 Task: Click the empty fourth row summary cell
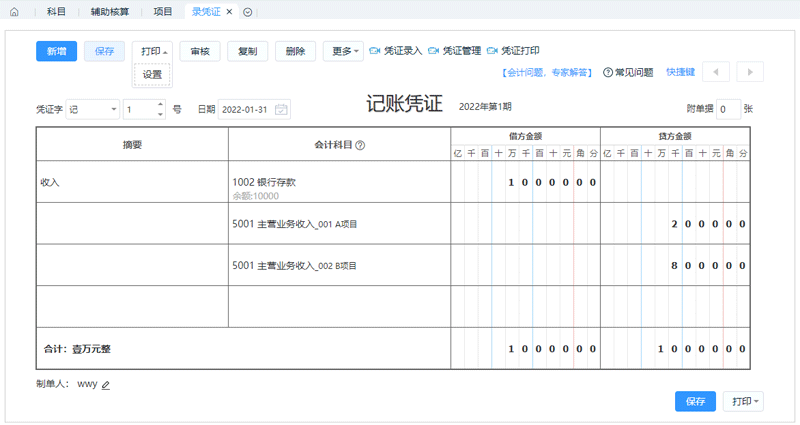click(x=132, y=307)
